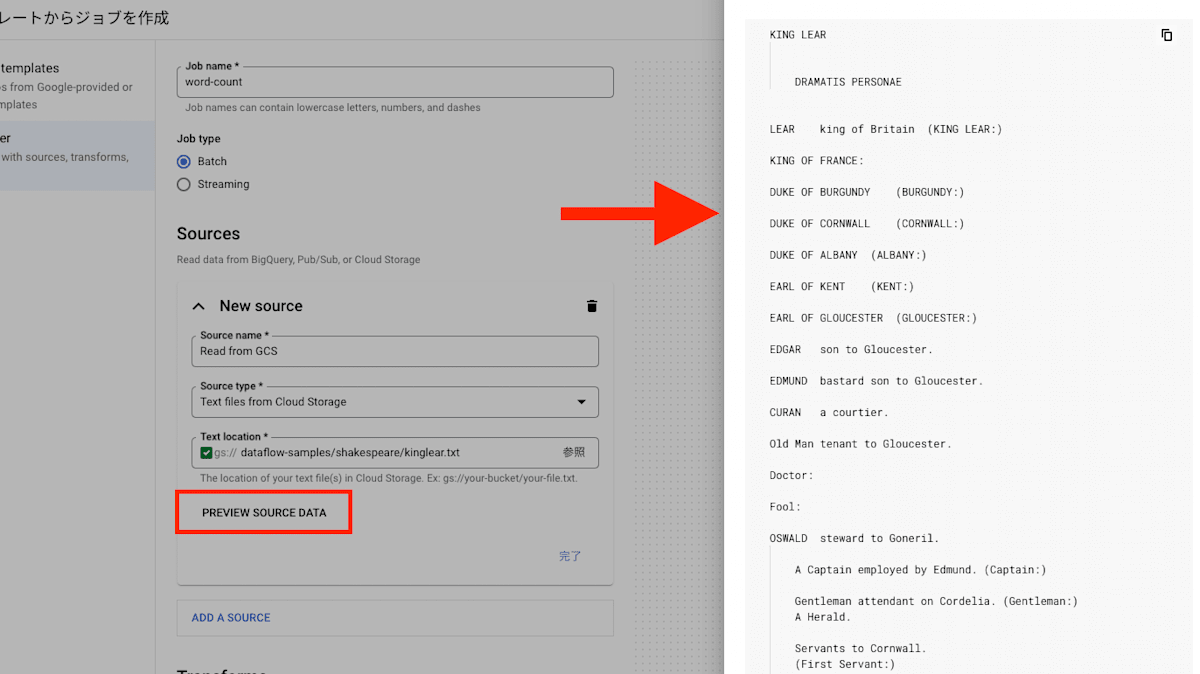Select the 'EARL OF GLOUCESTER' line
Viewport: 1200px width, 674px height.
coord(873,318)
